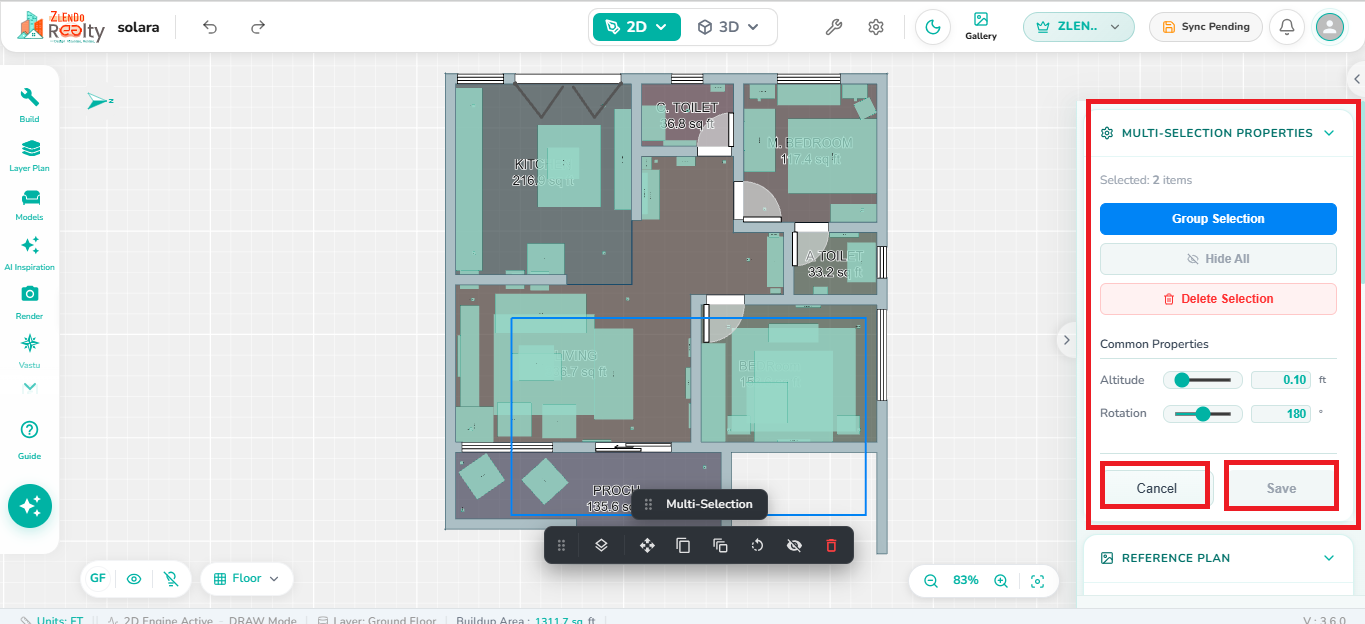Viewport: 1365px width, 624px height.
Task: Adjust the Altitude slider
Action: click(x=1202, y=380)
